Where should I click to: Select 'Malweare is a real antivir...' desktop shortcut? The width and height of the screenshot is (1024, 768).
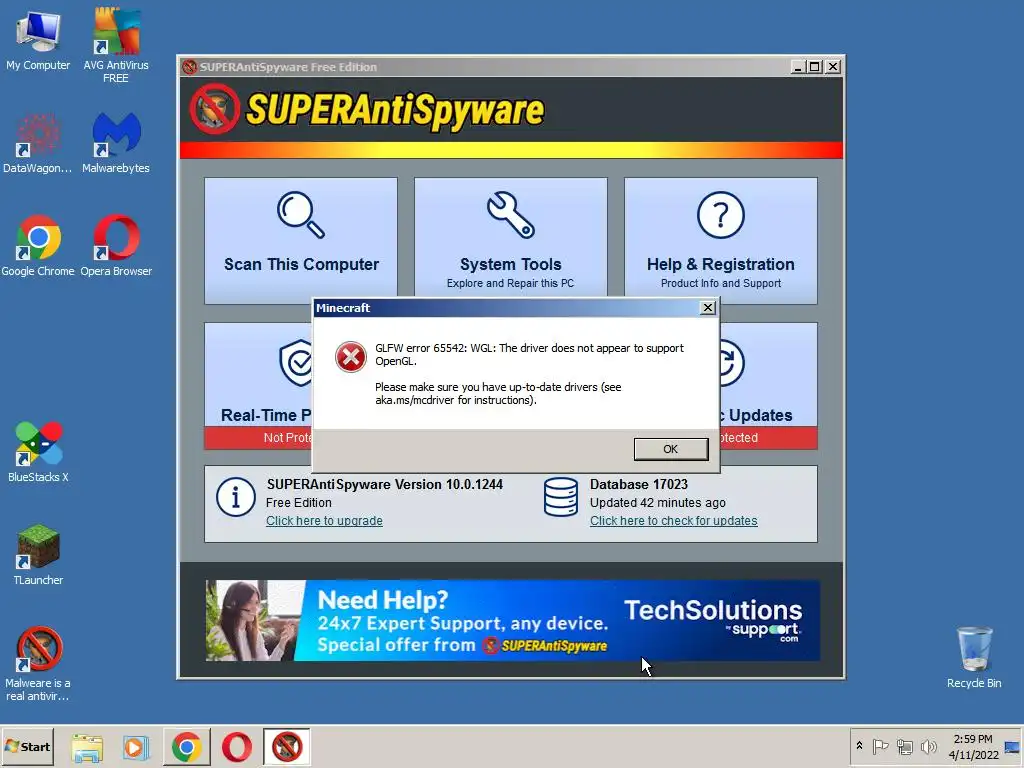coord(38,664)
